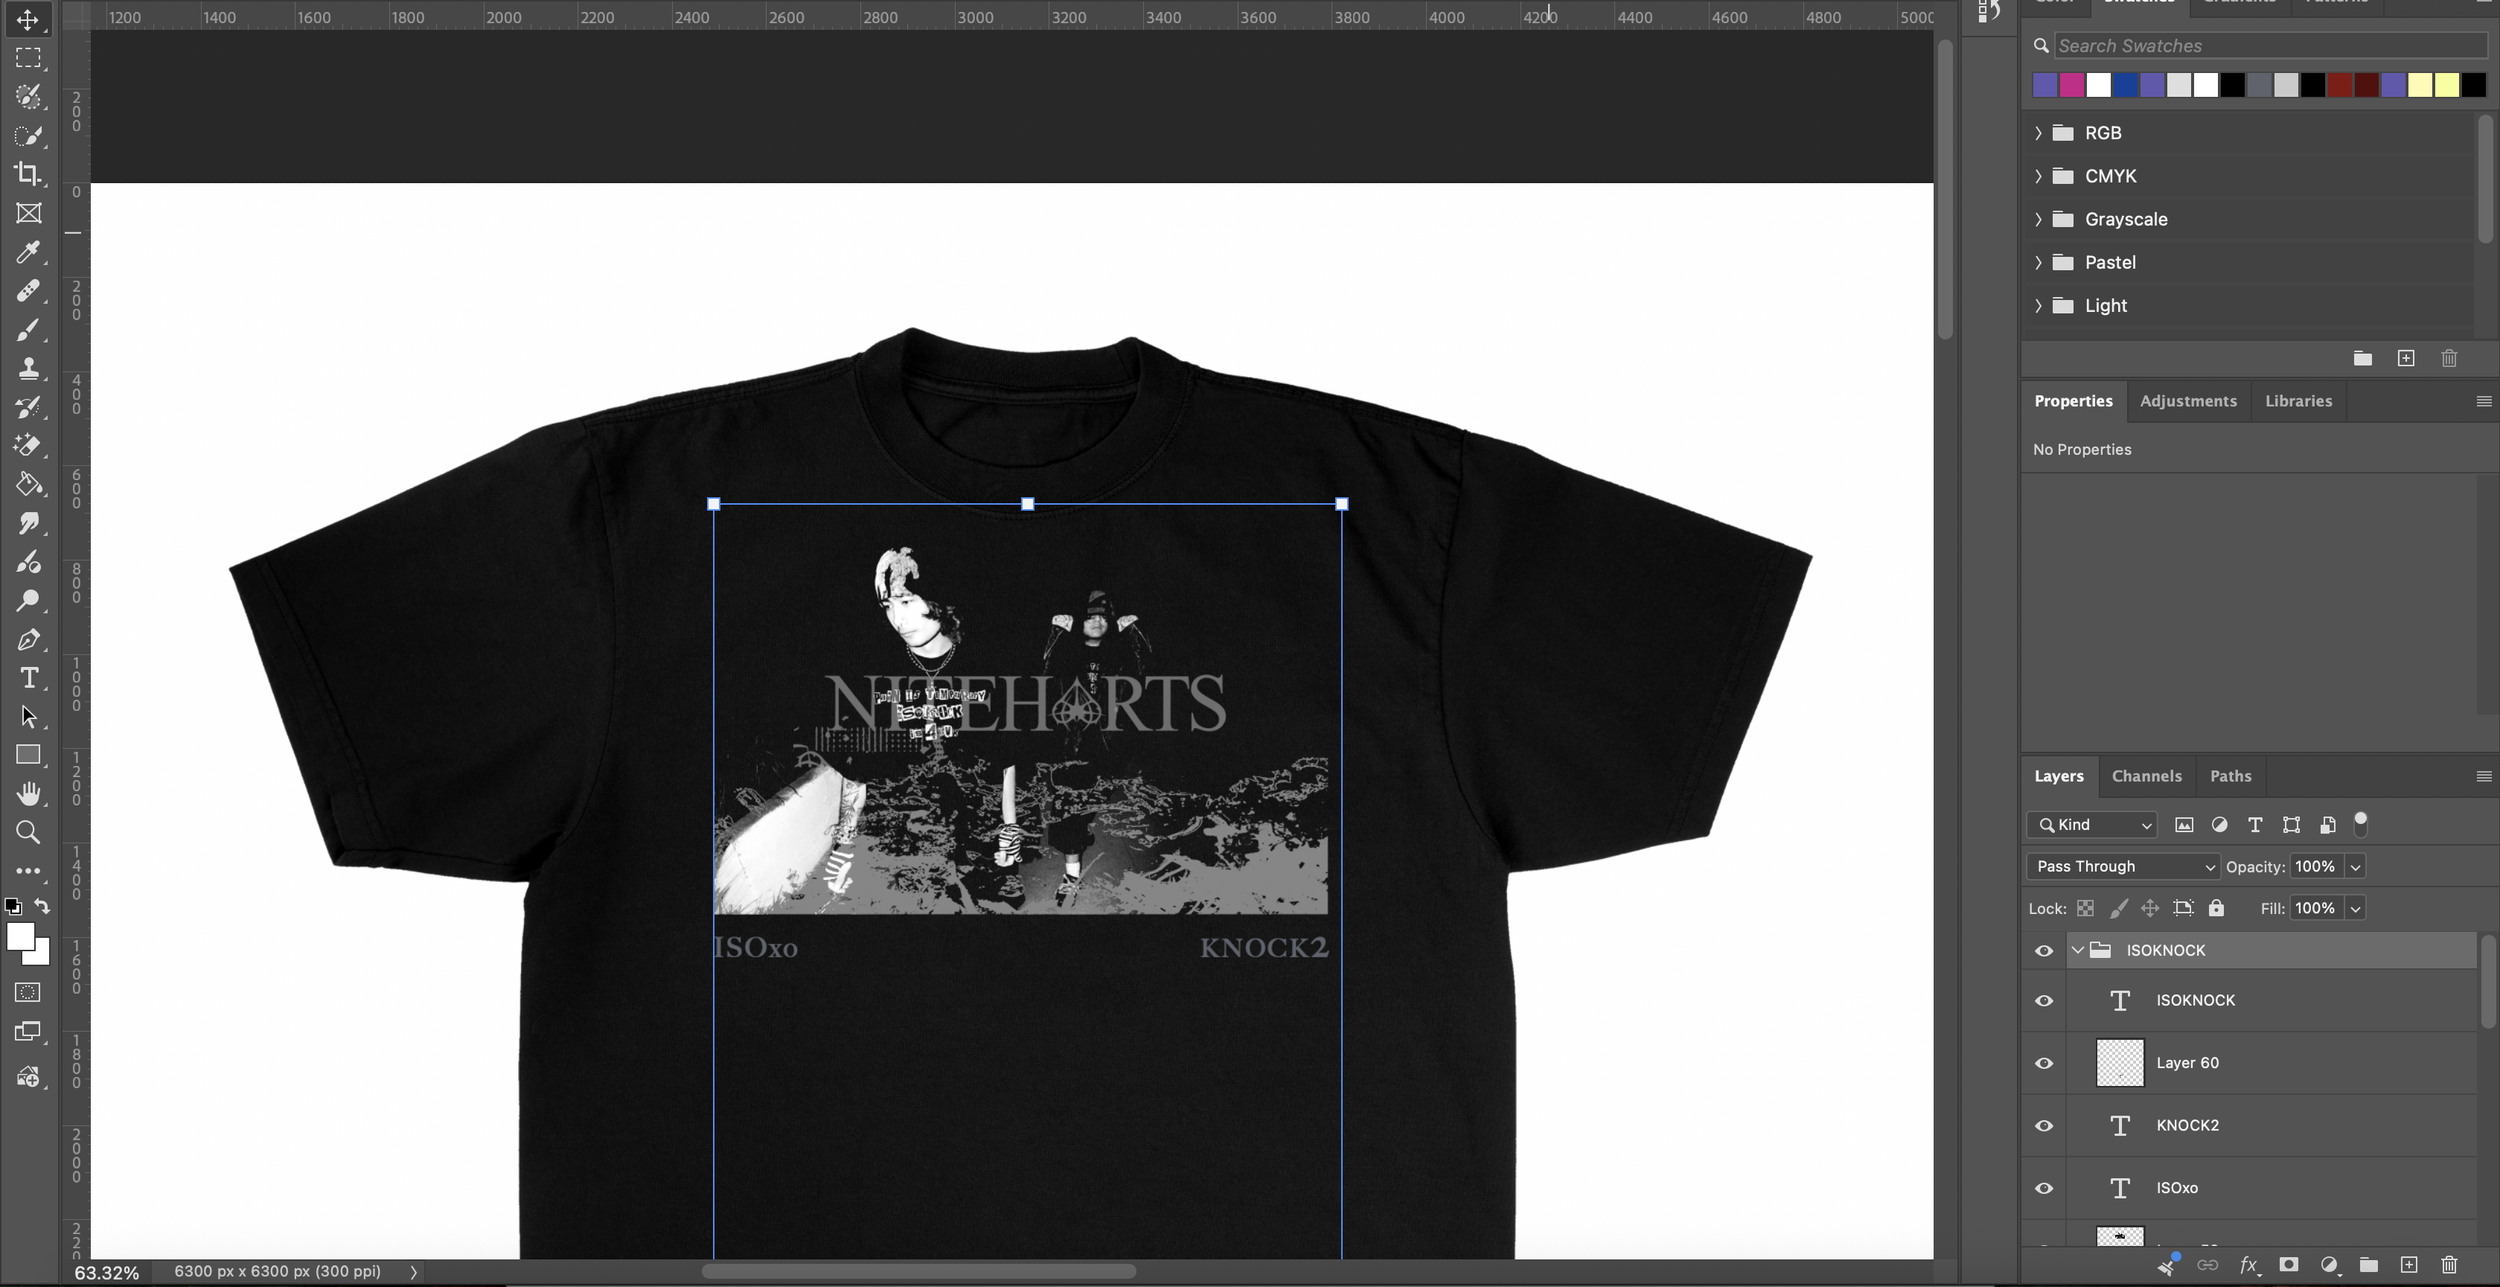Select the Crop tool

point(28,174)
